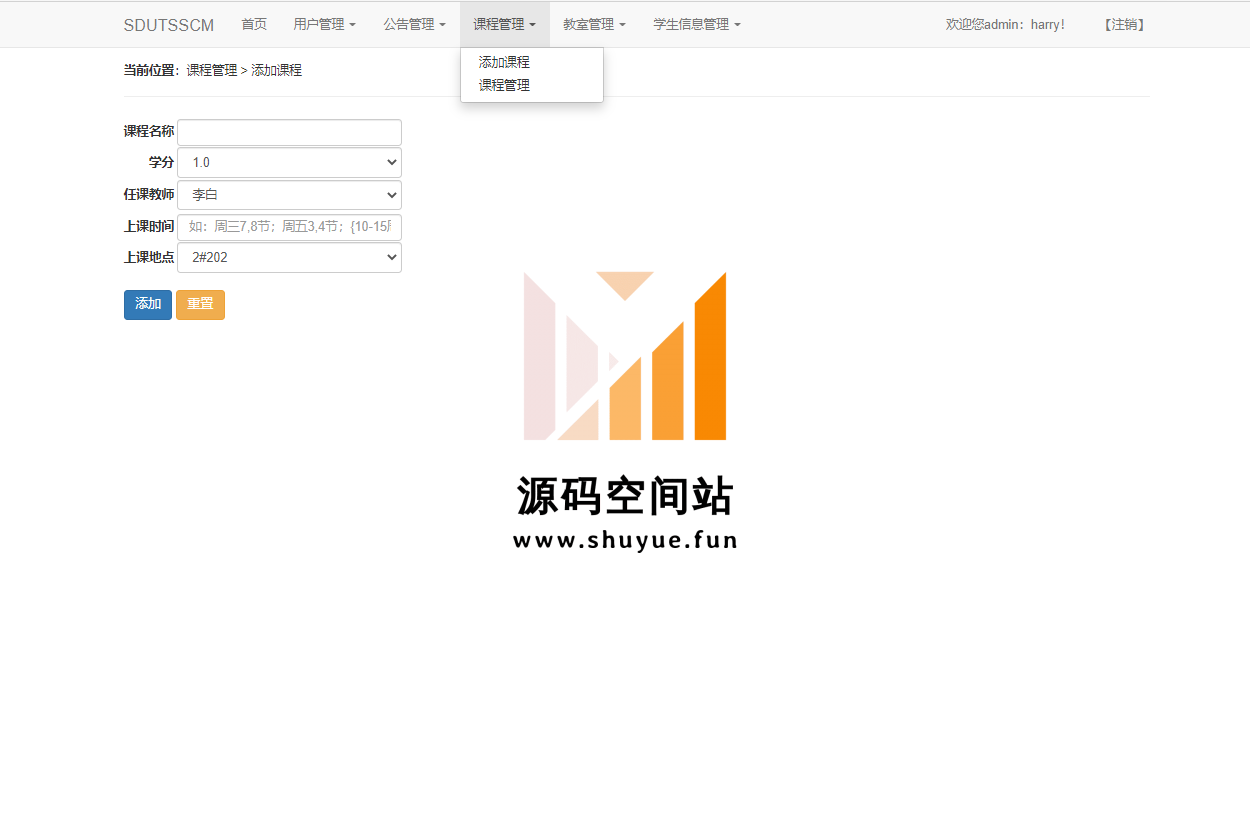Image resolution: width=1250 pixels, height=827 pixels.
Task: Open the SDUTSSCM brand link
Action: point(169,25)
